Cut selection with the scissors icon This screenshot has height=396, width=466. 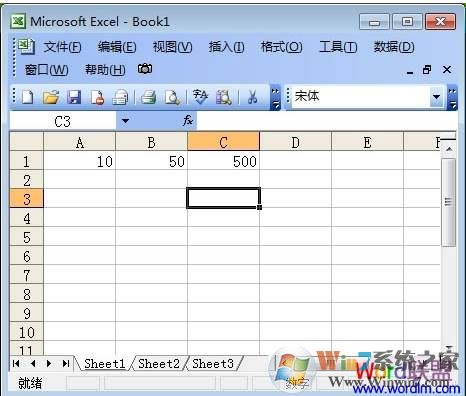(252, 98)
